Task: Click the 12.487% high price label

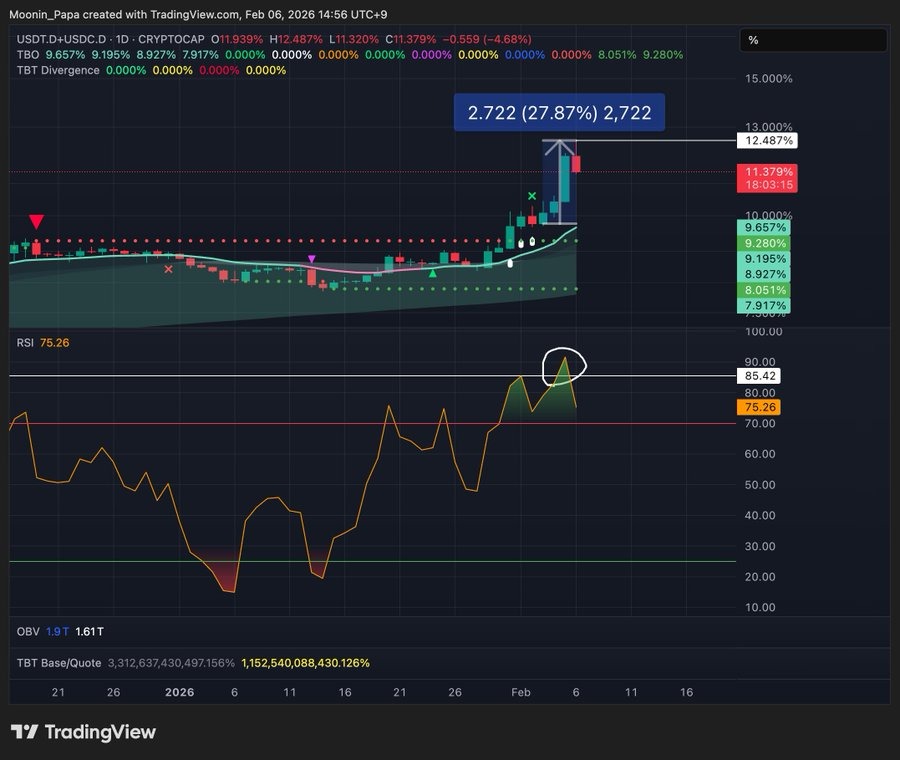Action: (770, 141)
